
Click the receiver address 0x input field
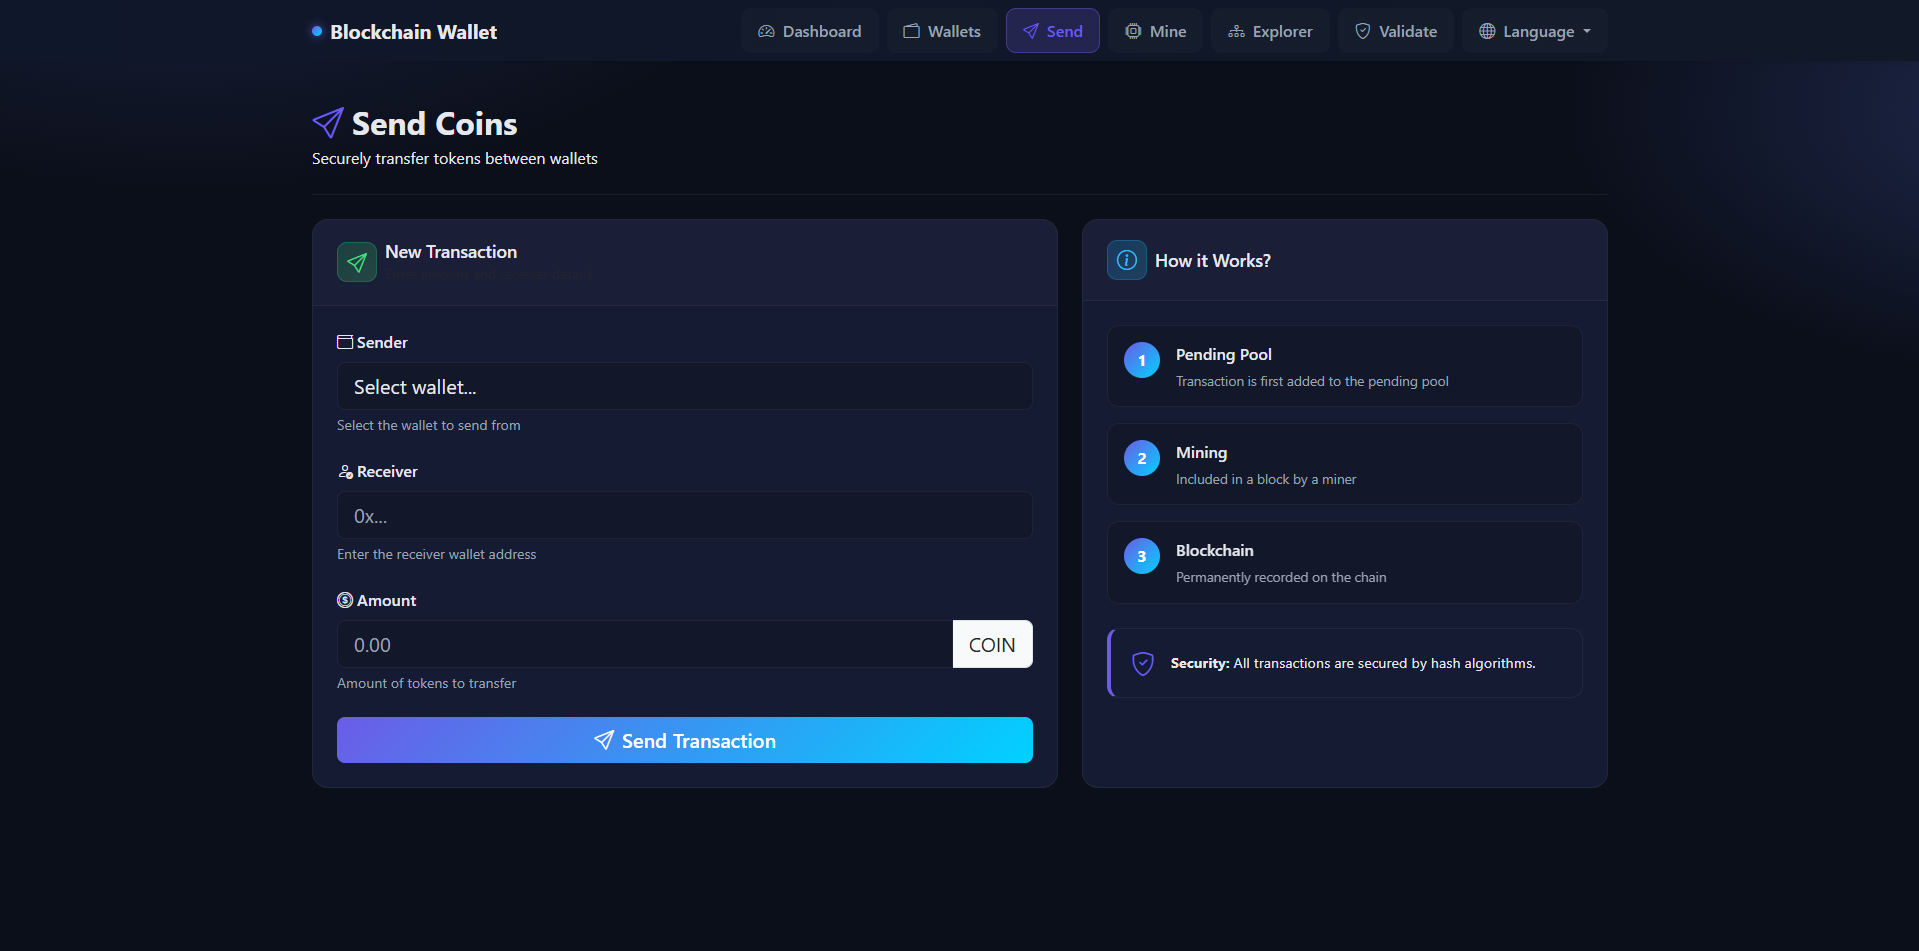coord(684,515)
